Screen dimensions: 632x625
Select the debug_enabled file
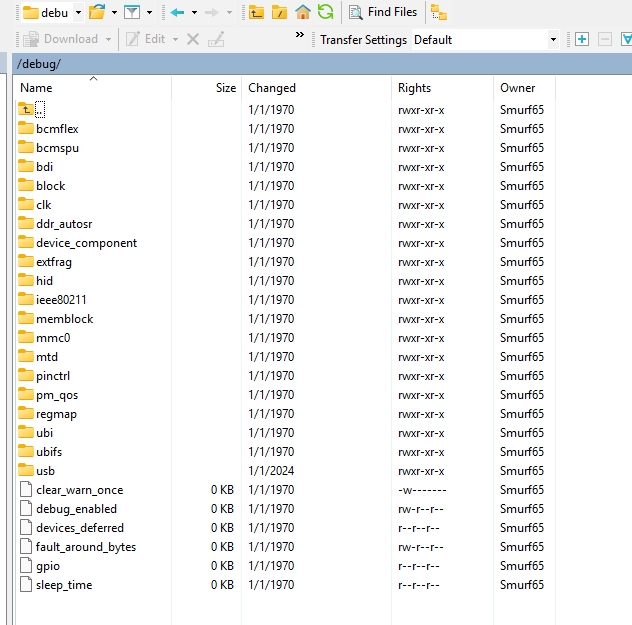click(76, 509)
